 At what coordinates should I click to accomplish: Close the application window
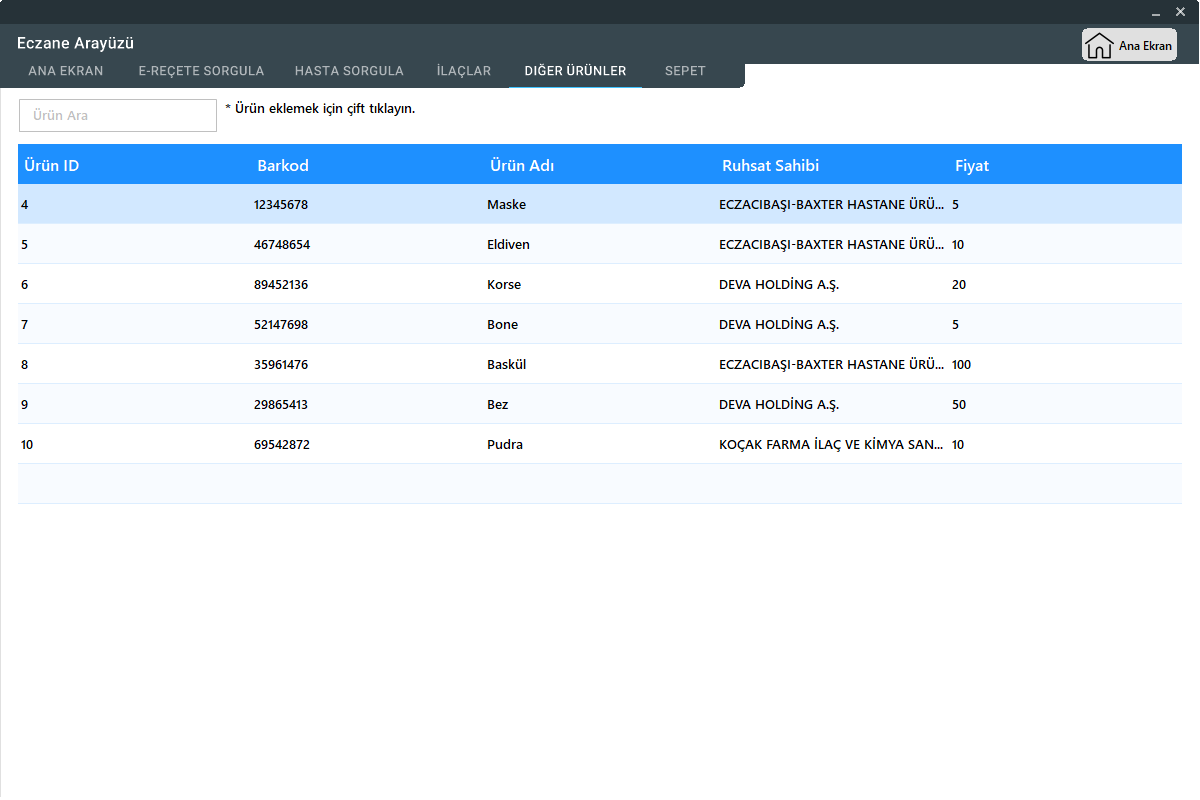pos(1180,12)
